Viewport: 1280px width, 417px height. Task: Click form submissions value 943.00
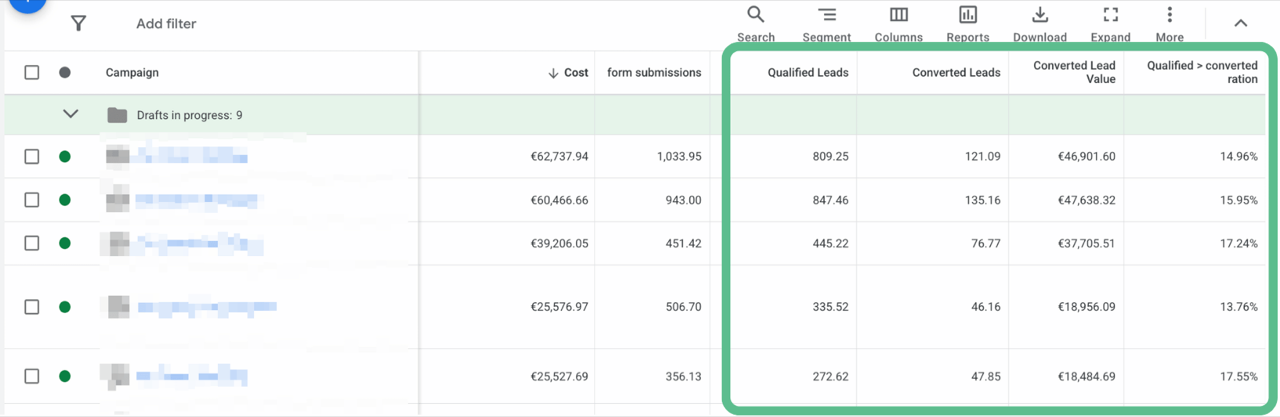pyautogui.click(x=683, y=201)
